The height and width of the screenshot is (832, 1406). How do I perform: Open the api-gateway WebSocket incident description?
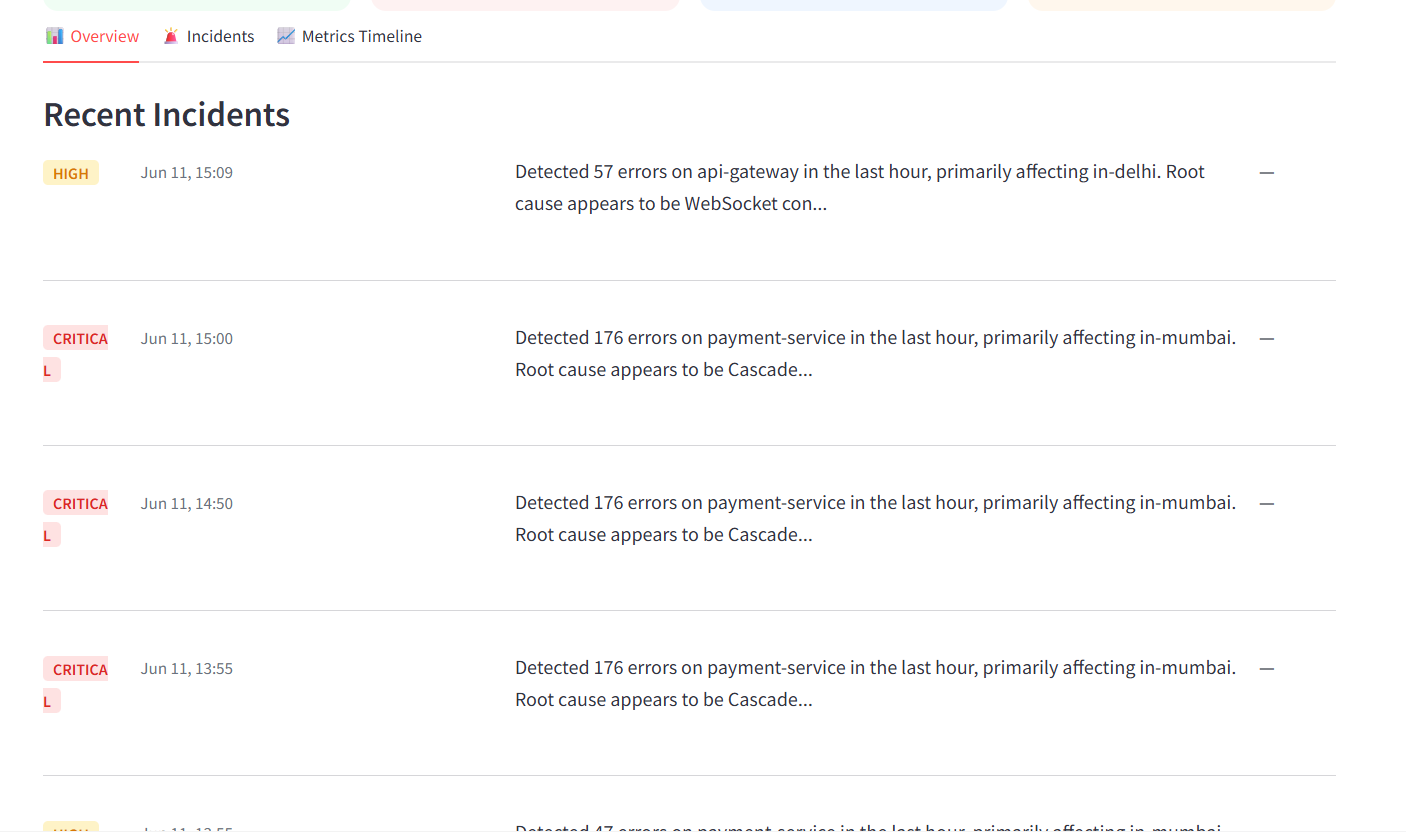(860, 187)
